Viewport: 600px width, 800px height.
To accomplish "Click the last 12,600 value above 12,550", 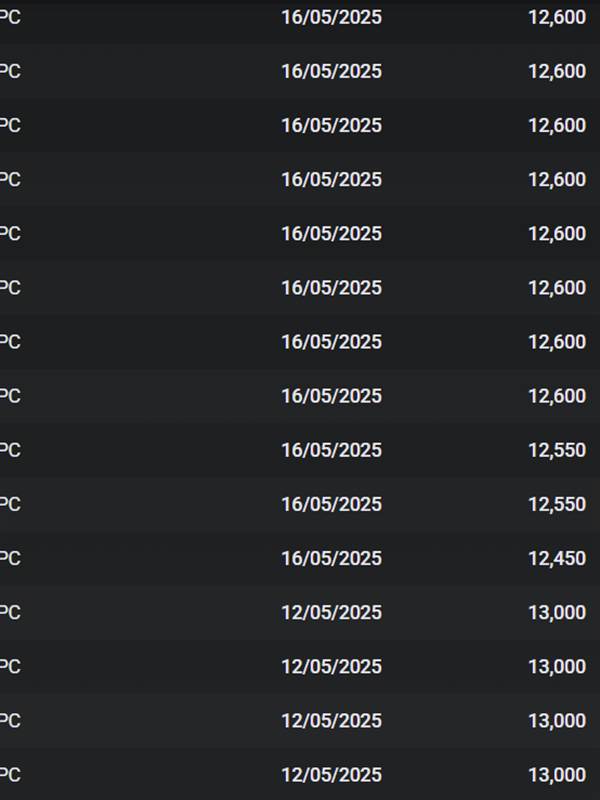I will click(x=557, y=396).
